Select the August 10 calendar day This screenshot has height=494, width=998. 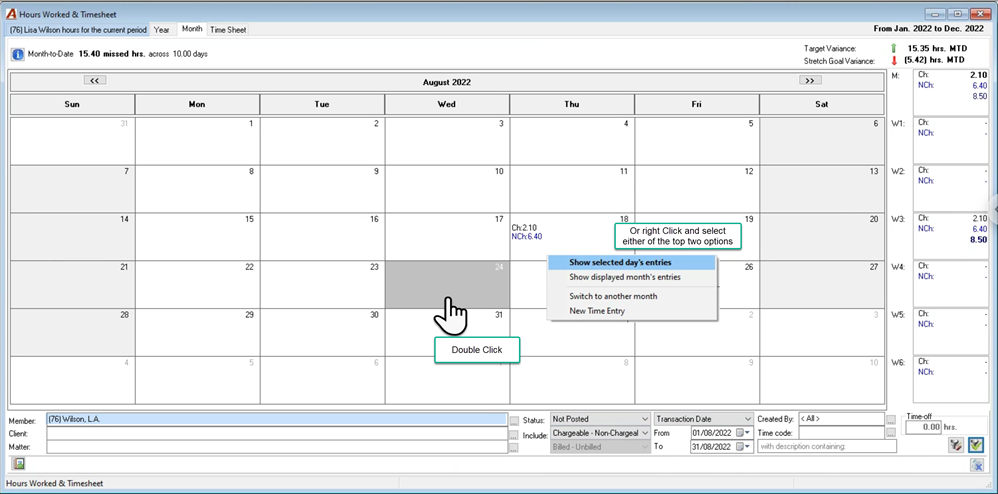[x=447, y=189]
